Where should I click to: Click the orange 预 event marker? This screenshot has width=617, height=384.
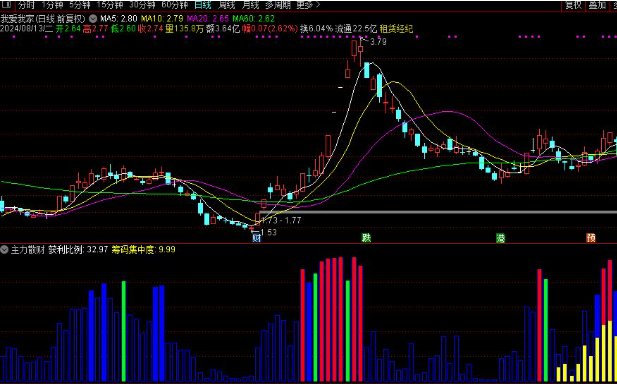pos(591,238)
